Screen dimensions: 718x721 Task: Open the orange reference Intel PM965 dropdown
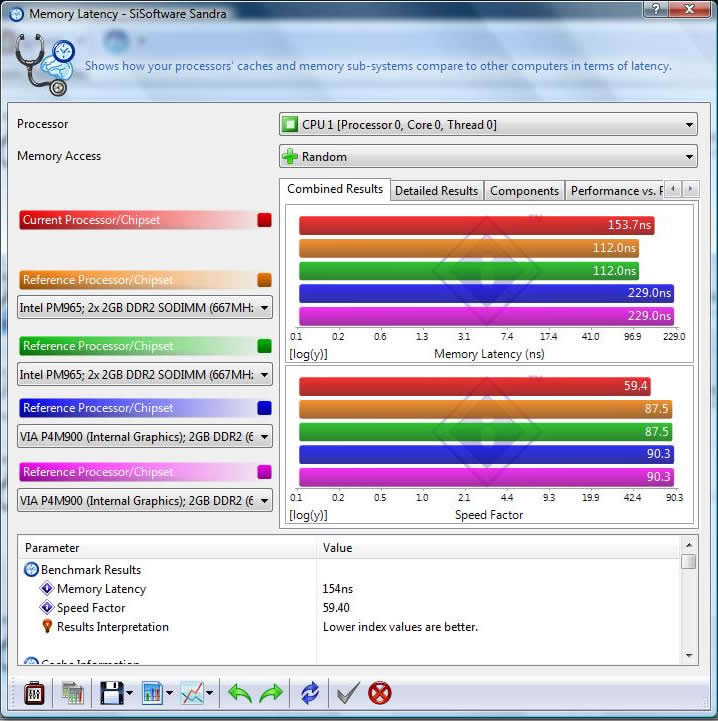pyautogui.click(x=145, y=308)
